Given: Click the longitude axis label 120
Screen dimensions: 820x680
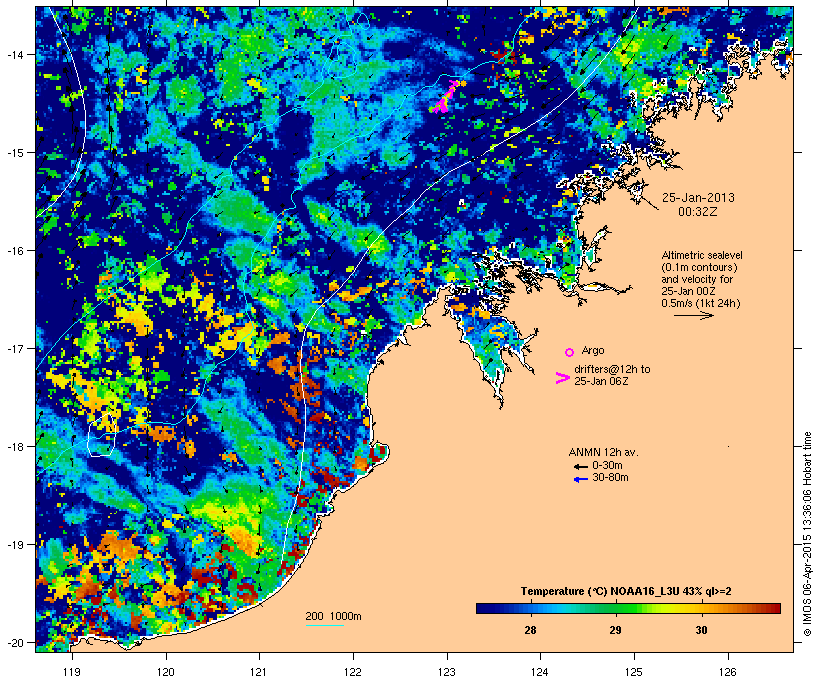Looking at the screenshot, I should (166, 672).
